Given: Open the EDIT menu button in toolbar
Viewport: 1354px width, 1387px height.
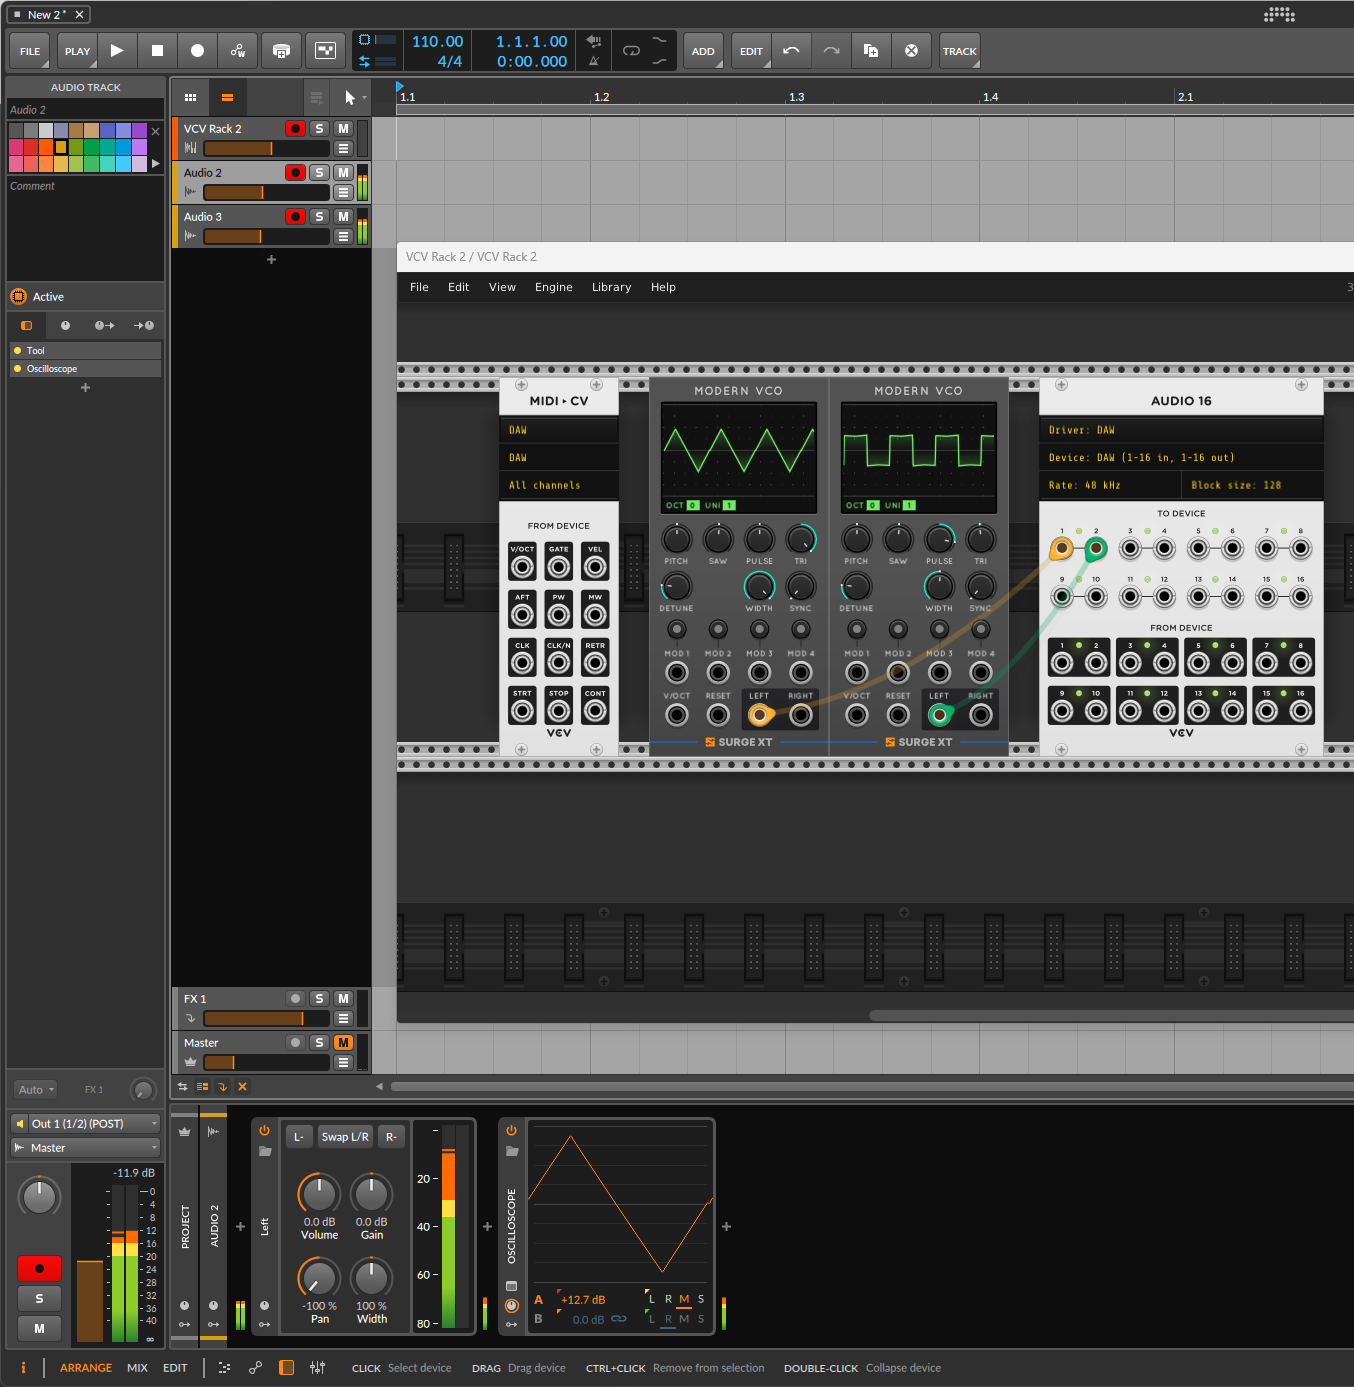Looking at the screenshot, I should 751,51.
